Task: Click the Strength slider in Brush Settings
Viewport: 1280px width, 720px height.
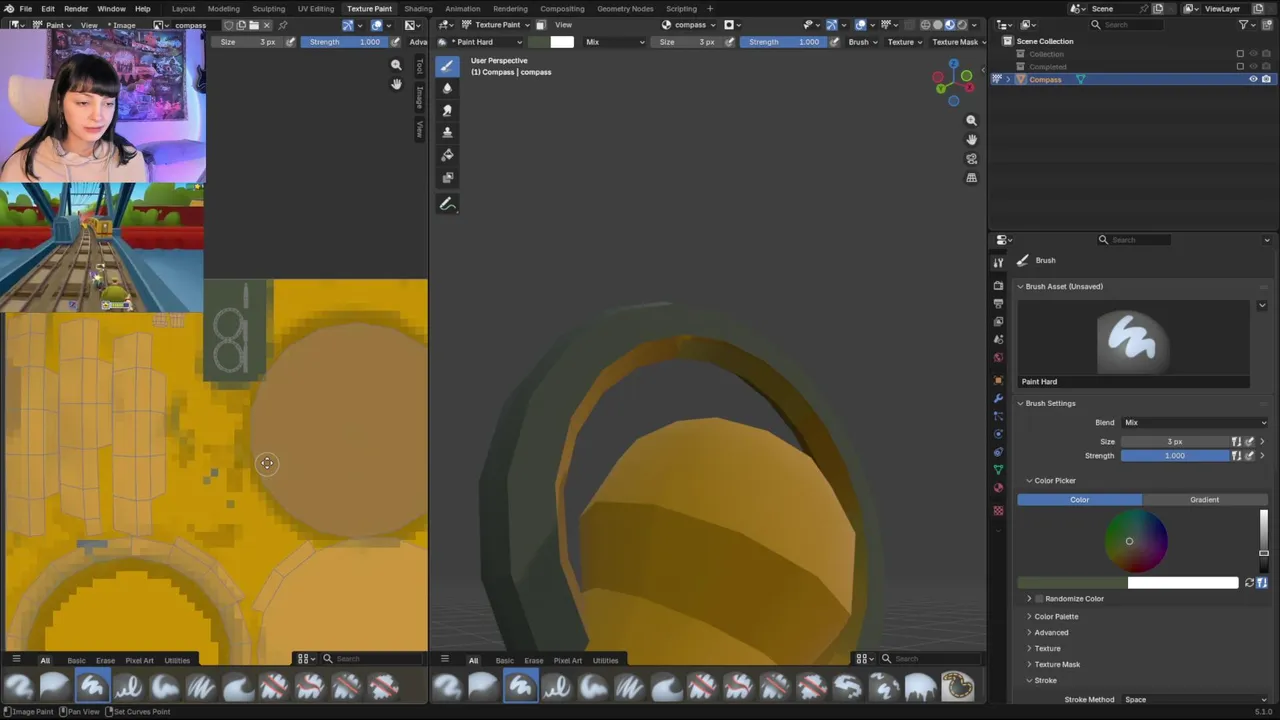Action: point(1175,456)
